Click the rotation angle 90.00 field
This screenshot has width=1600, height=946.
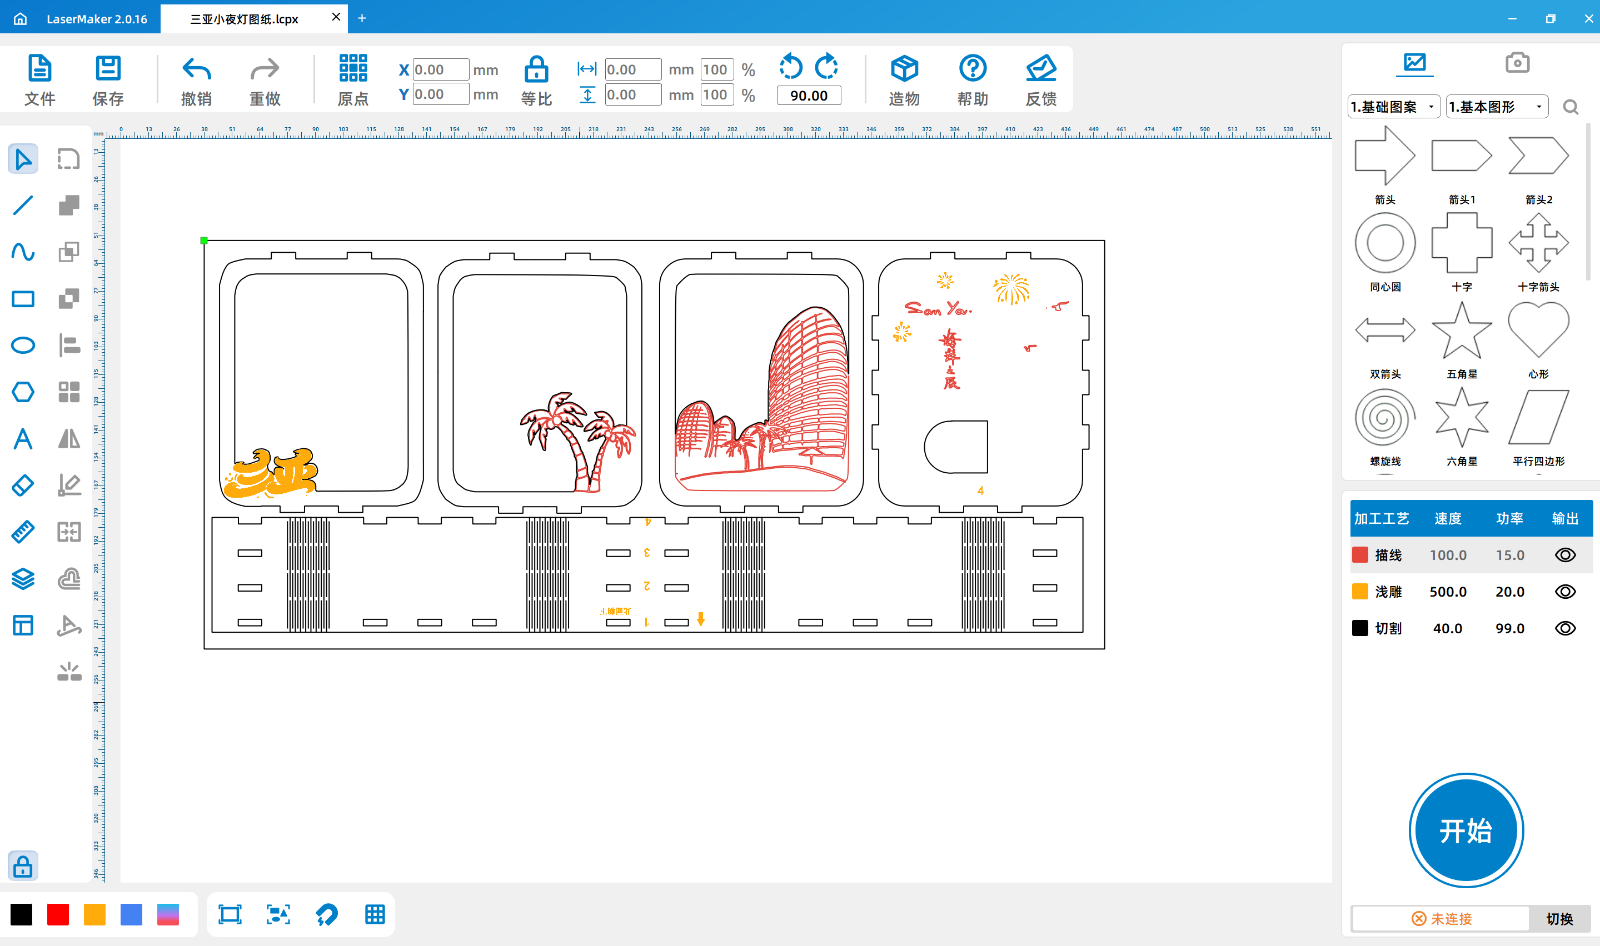pos(809,95)
